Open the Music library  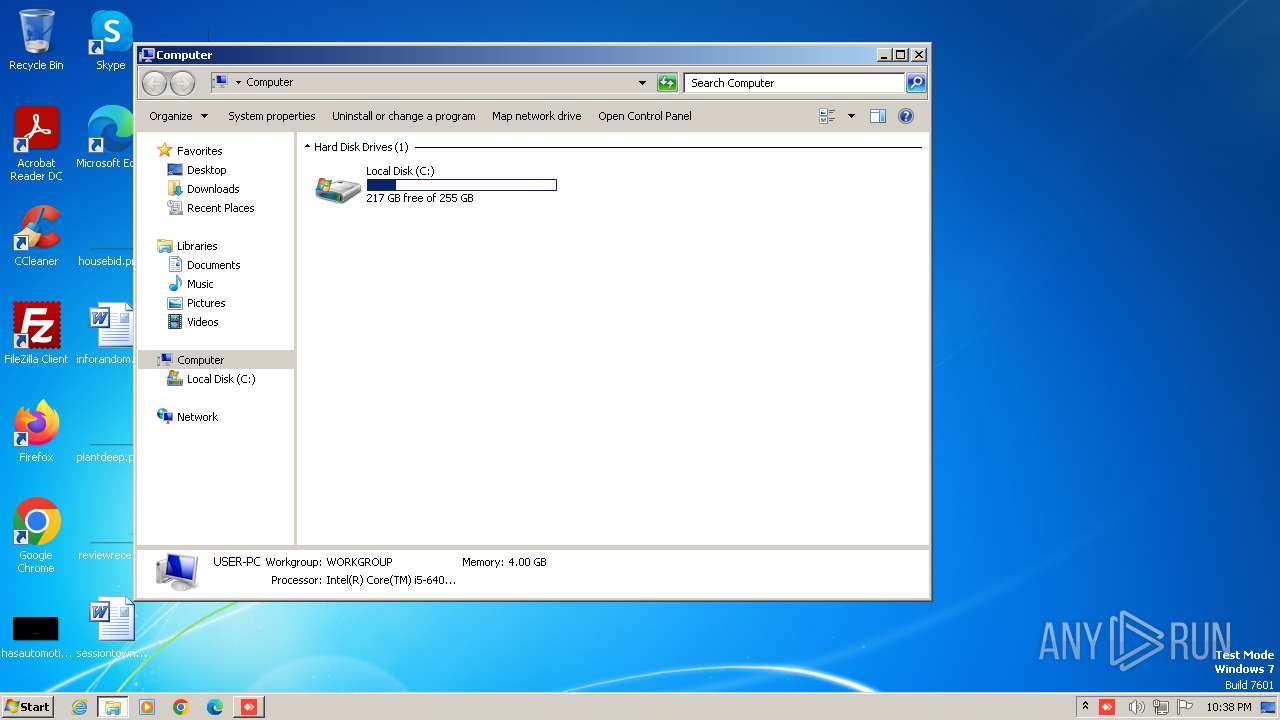[x=200, y=284]
